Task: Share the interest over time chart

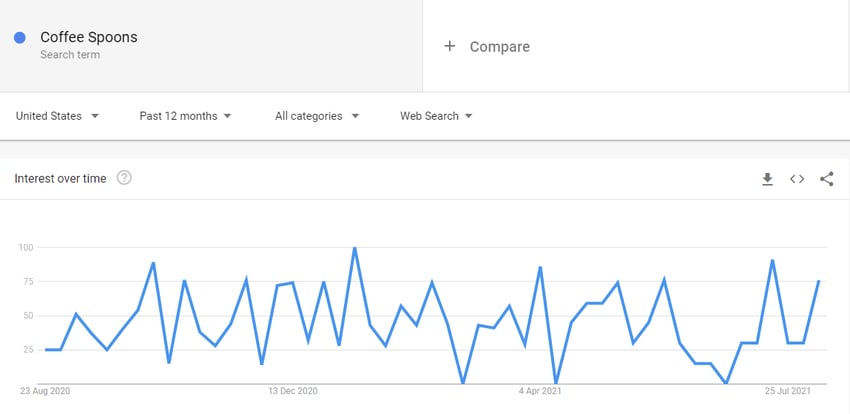Action: click(x=827, y=179)
